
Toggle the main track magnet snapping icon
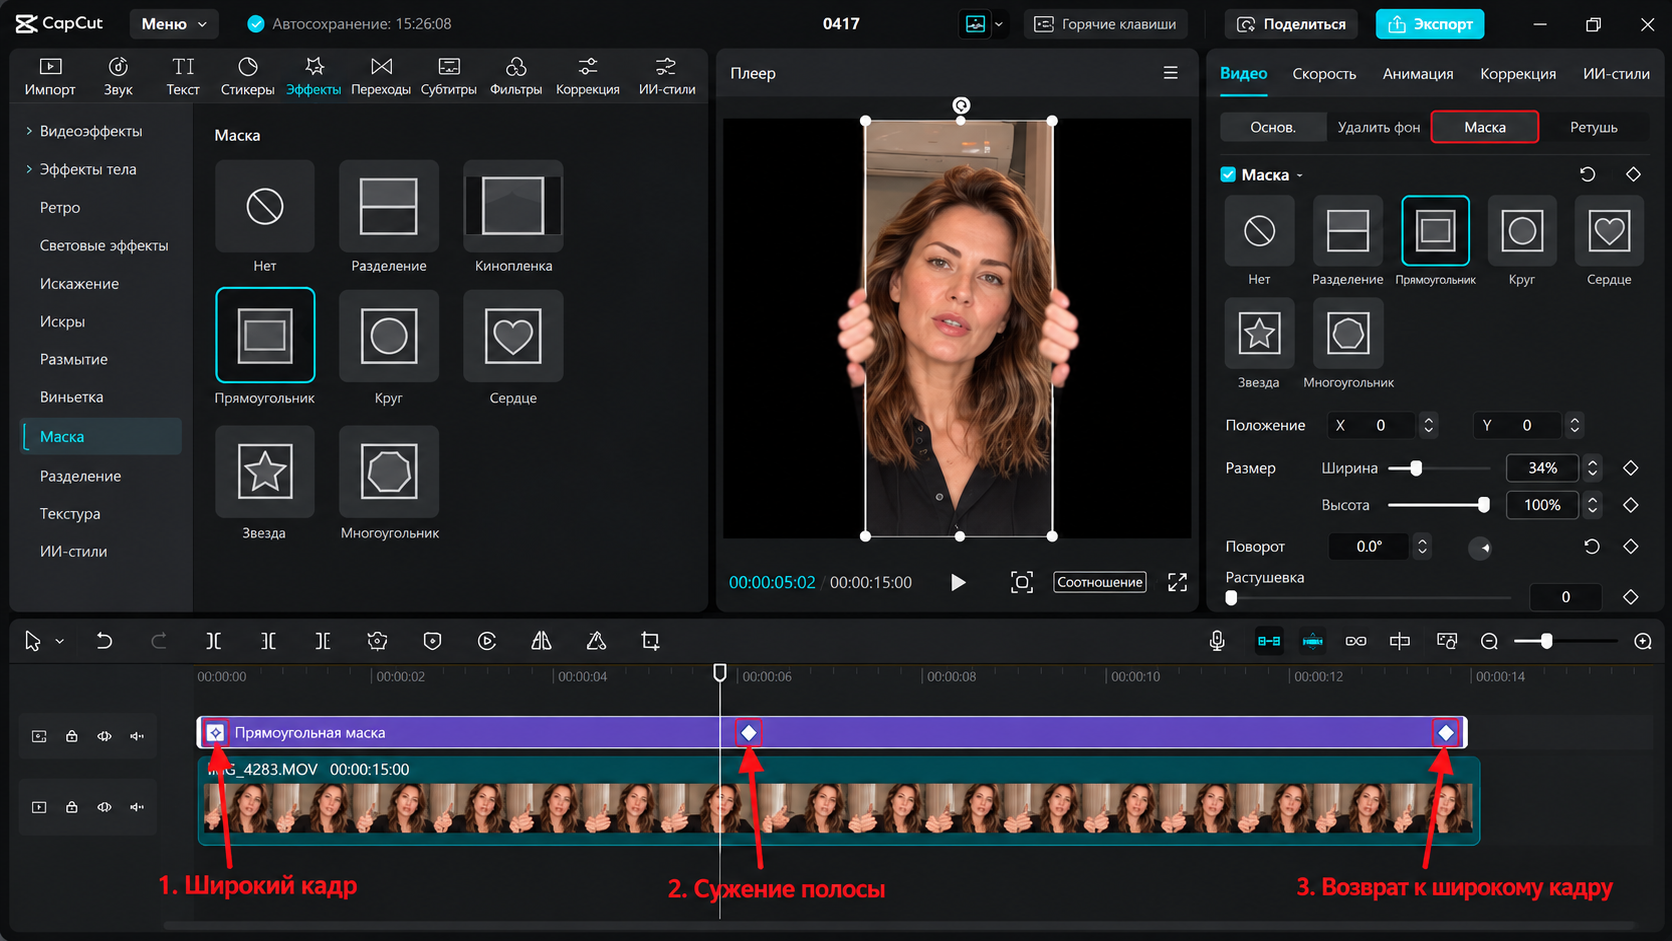(1269, 641)
